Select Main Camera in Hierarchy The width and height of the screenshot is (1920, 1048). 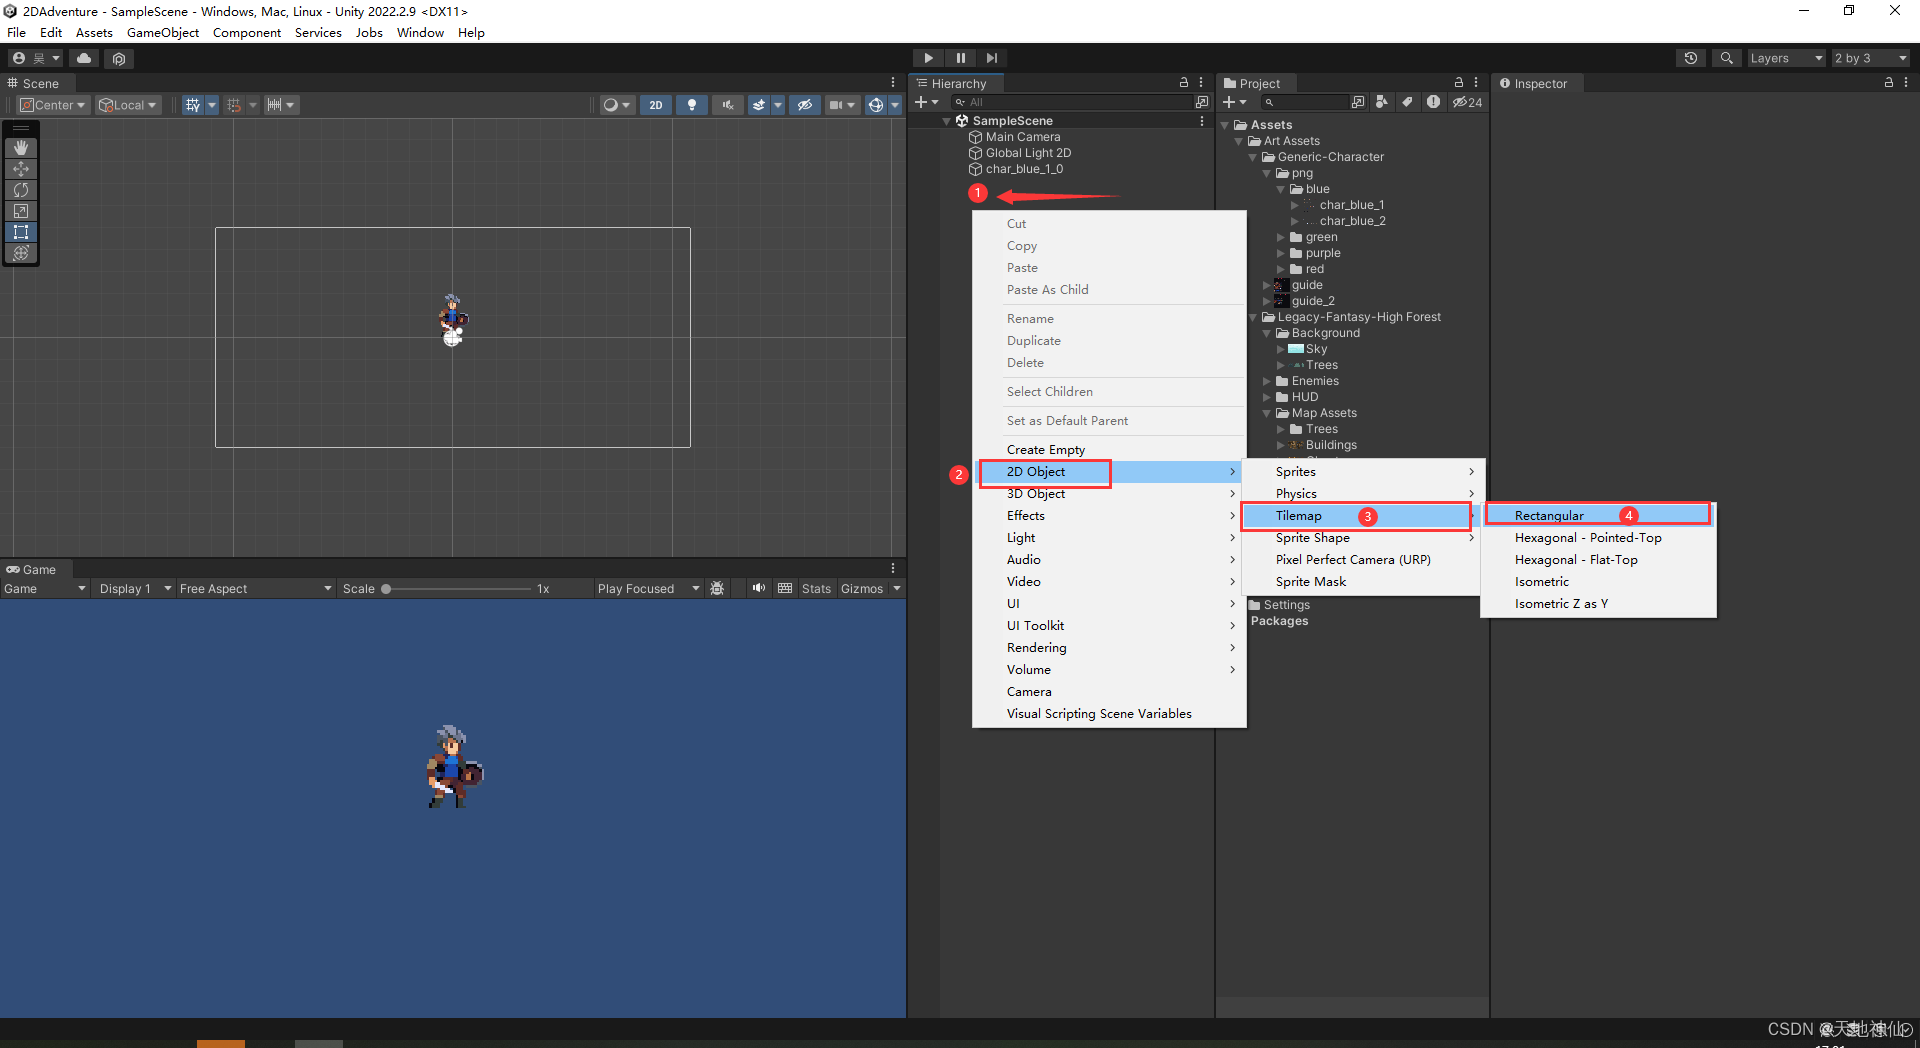click(x=1022, y=137)
